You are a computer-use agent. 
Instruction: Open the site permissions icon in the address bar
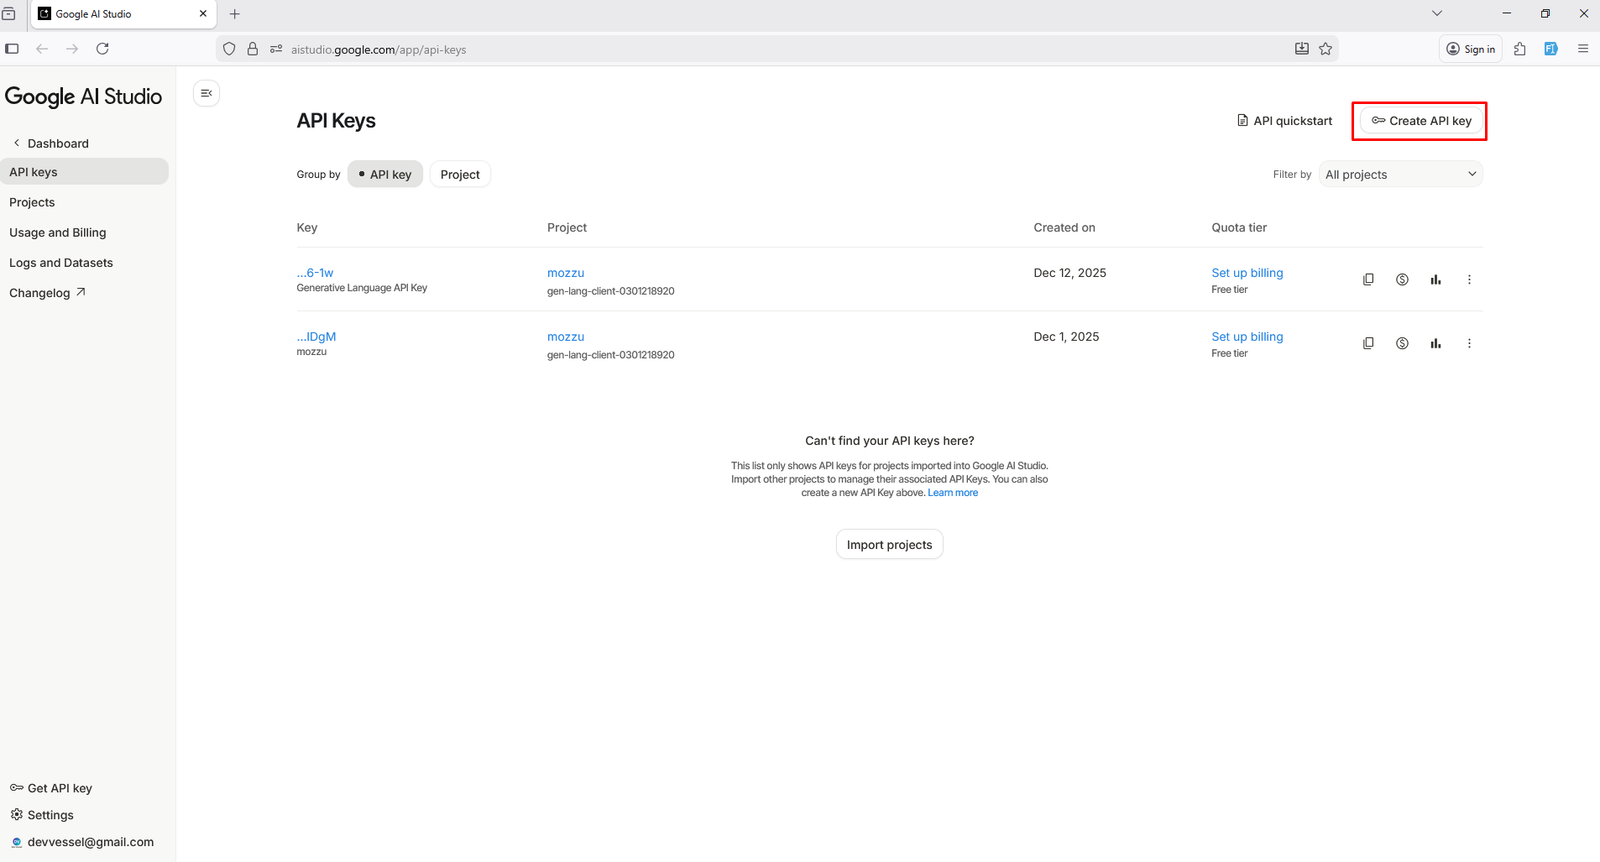click(x=276, y=49)
